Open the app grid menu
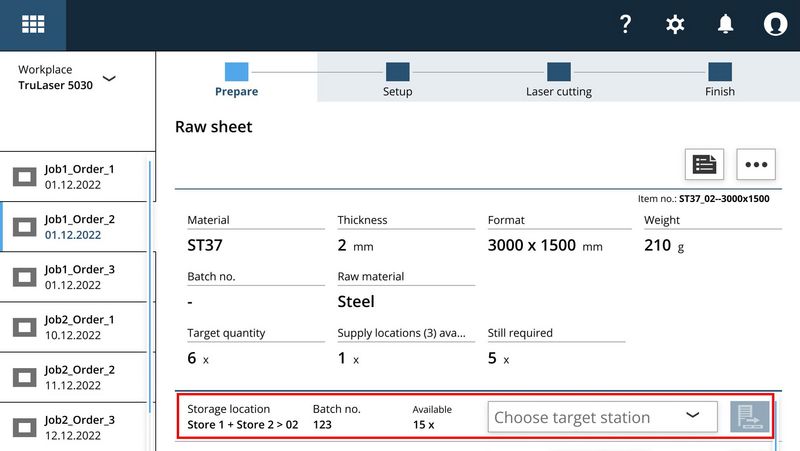This screenshot has height=451, width=800. click(33, 25)
